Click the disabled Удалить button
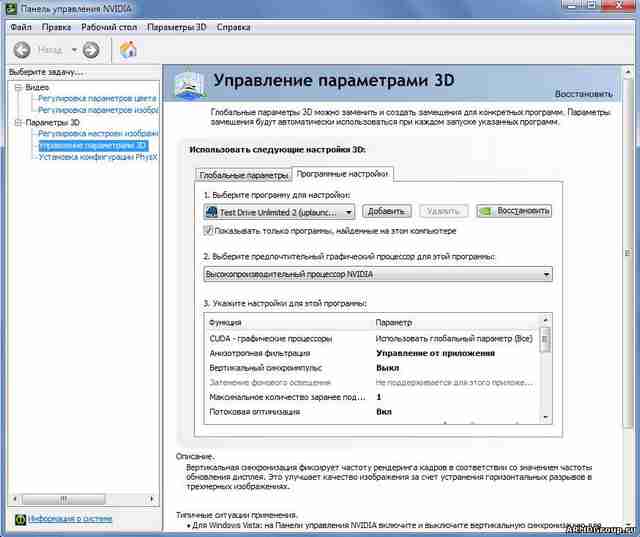 (443, 211)
